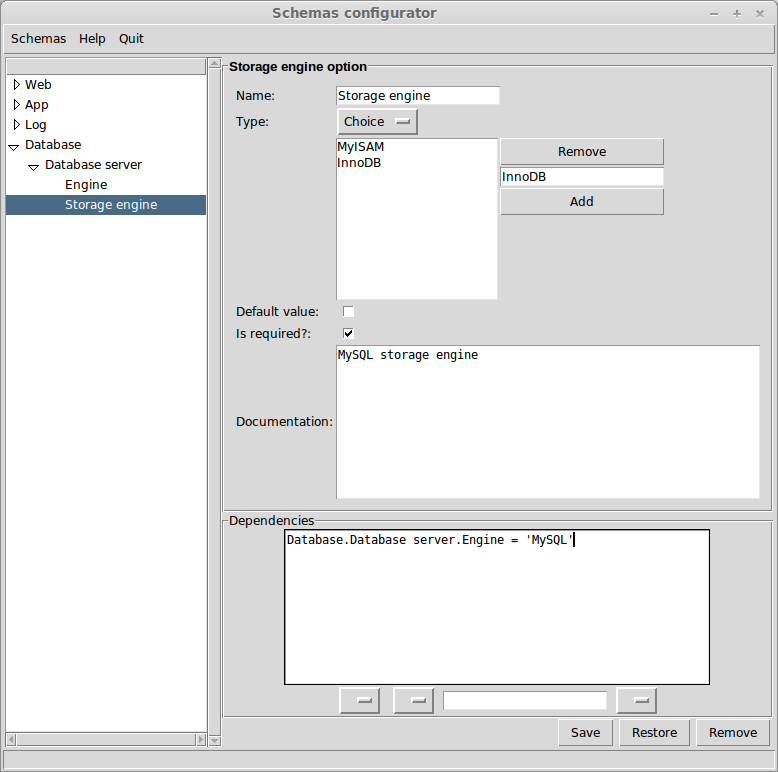Image resolution: width=778 pixels, height=772 pixels.
Task: Open the first dependencies dropdown below the textbox
Action: 360,701
